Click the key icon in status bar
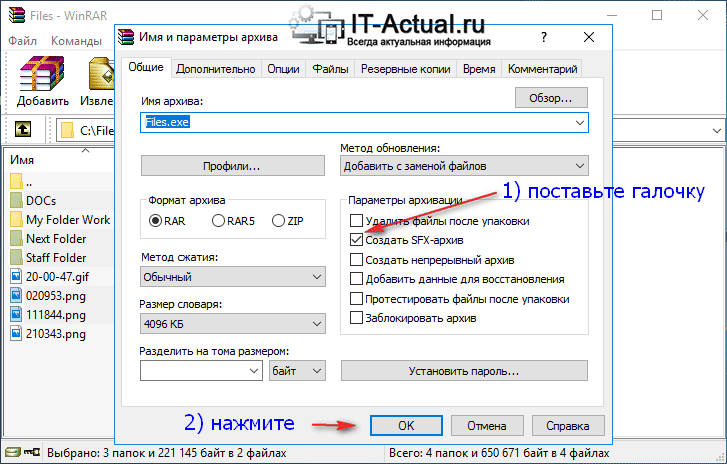The width and height of the screenshot is (727, 464). point(32,452)
